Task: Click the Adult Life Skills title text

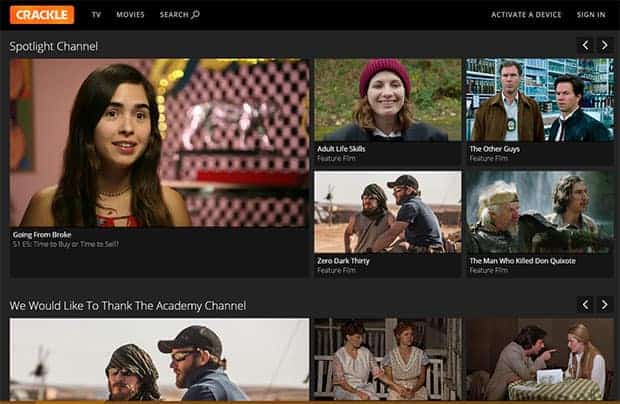Action: point(341,149)
